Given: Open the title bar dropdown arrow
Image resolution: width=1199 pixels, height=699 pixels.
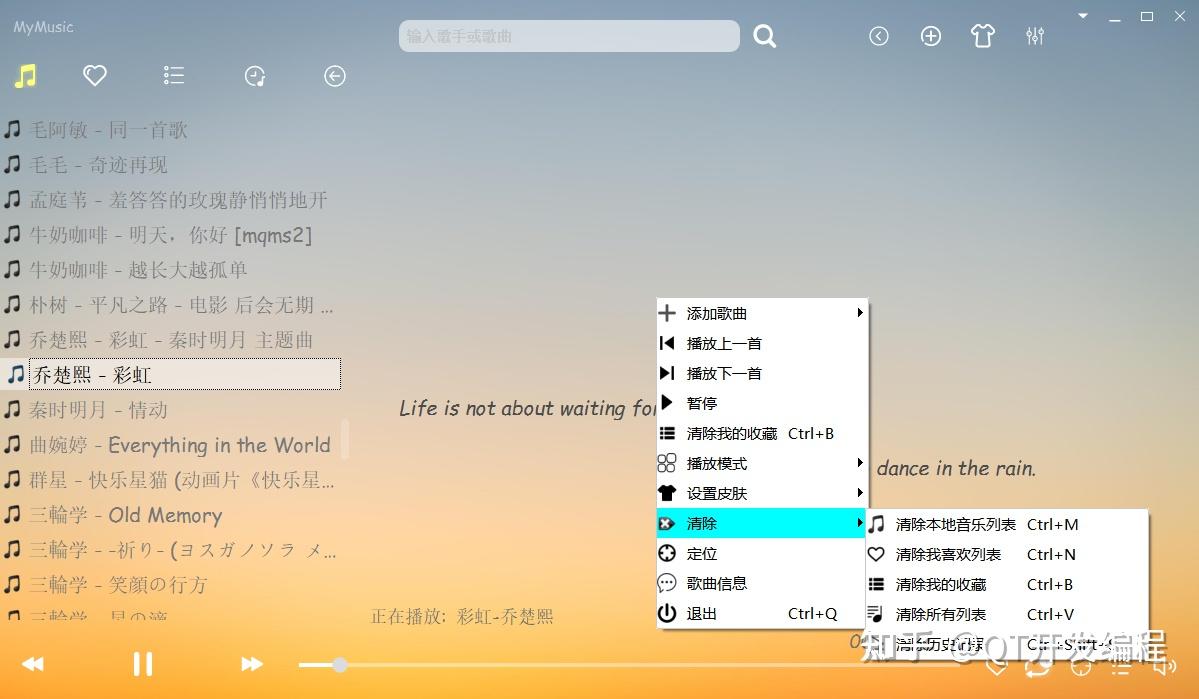Looking at the screenshot, I should point(1082,16).
